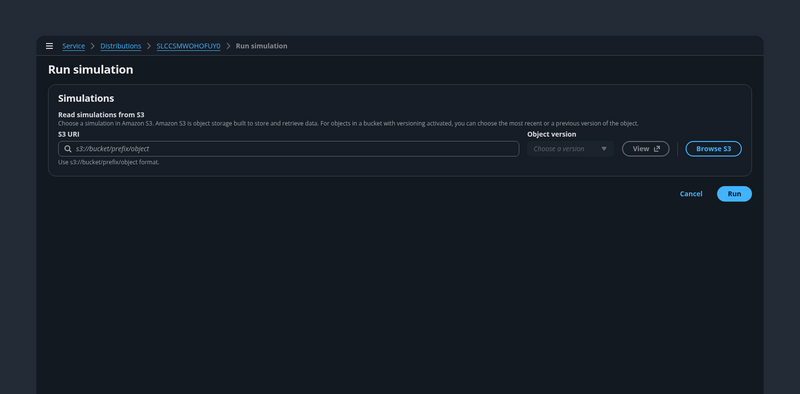The image size is (800, 394).
Task: Open Distributions breadcrumb link
Action: pos(121,46)
